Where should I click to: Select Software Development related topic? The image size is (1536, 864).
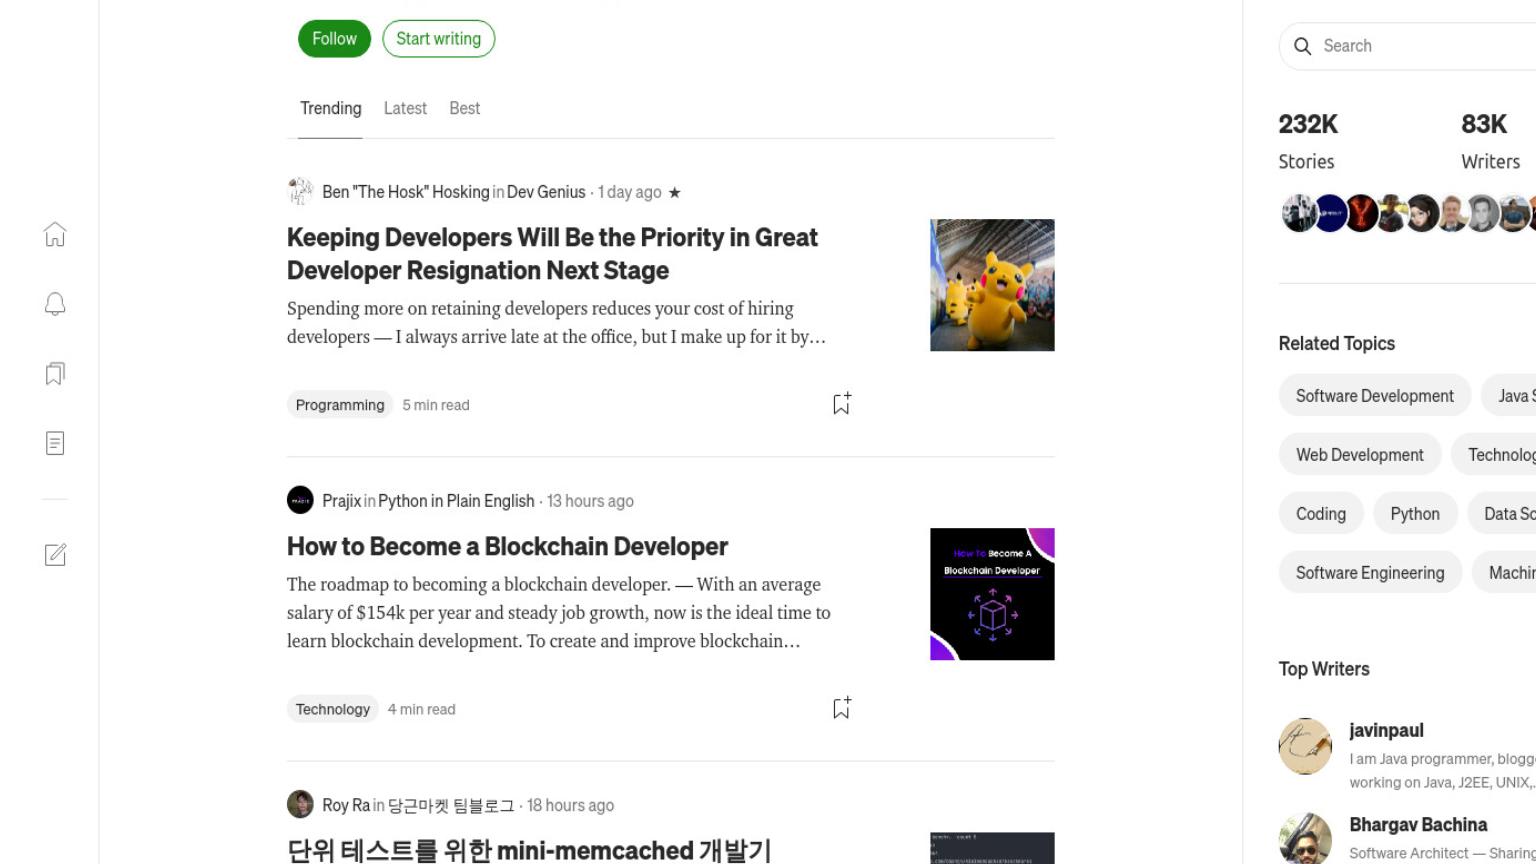1375,396
